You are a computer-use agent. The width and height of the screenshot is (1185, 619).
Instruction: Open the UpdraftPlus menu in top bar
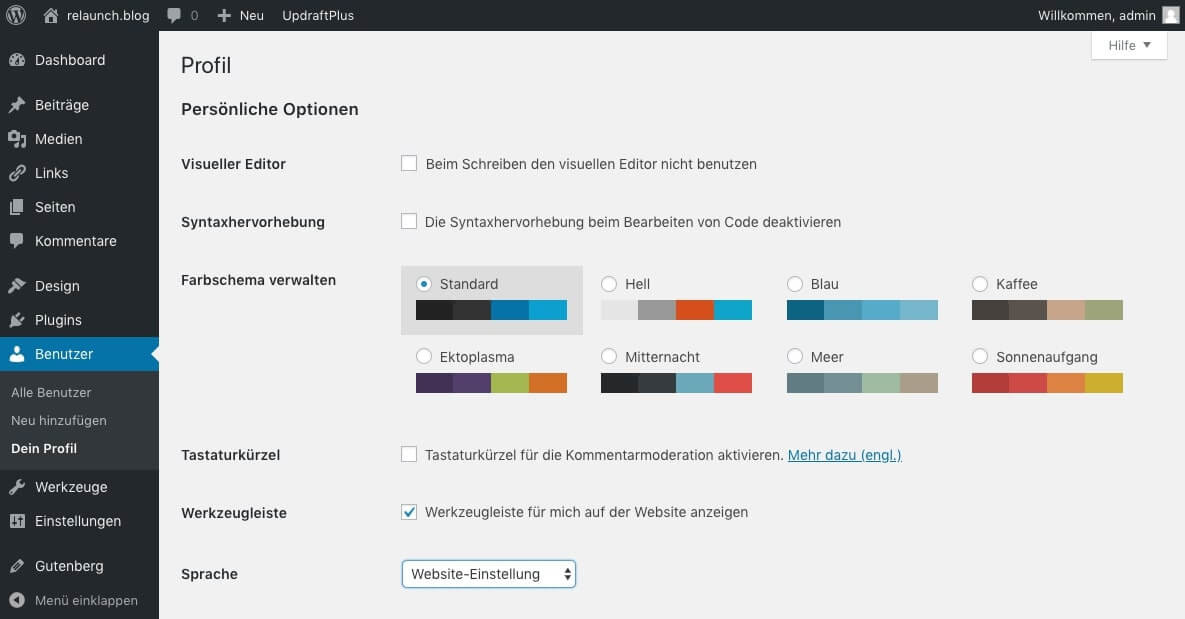[x=318, y=15]
